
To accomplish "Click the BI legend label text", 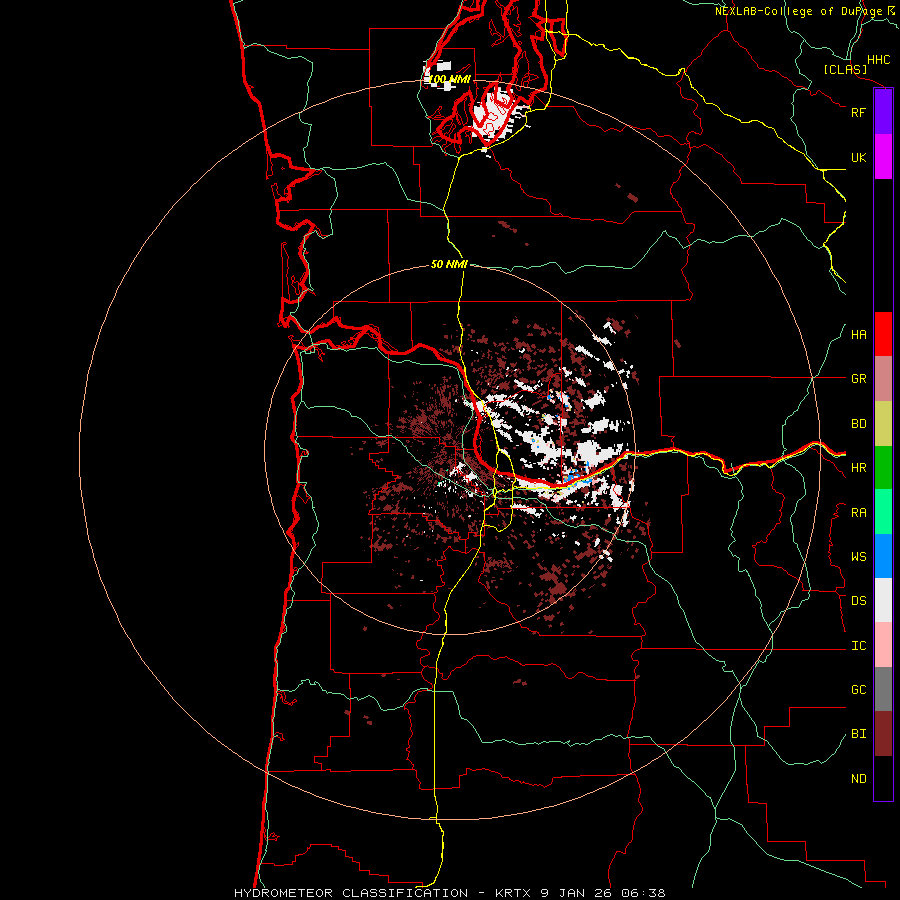I will (x=859, y=734).
